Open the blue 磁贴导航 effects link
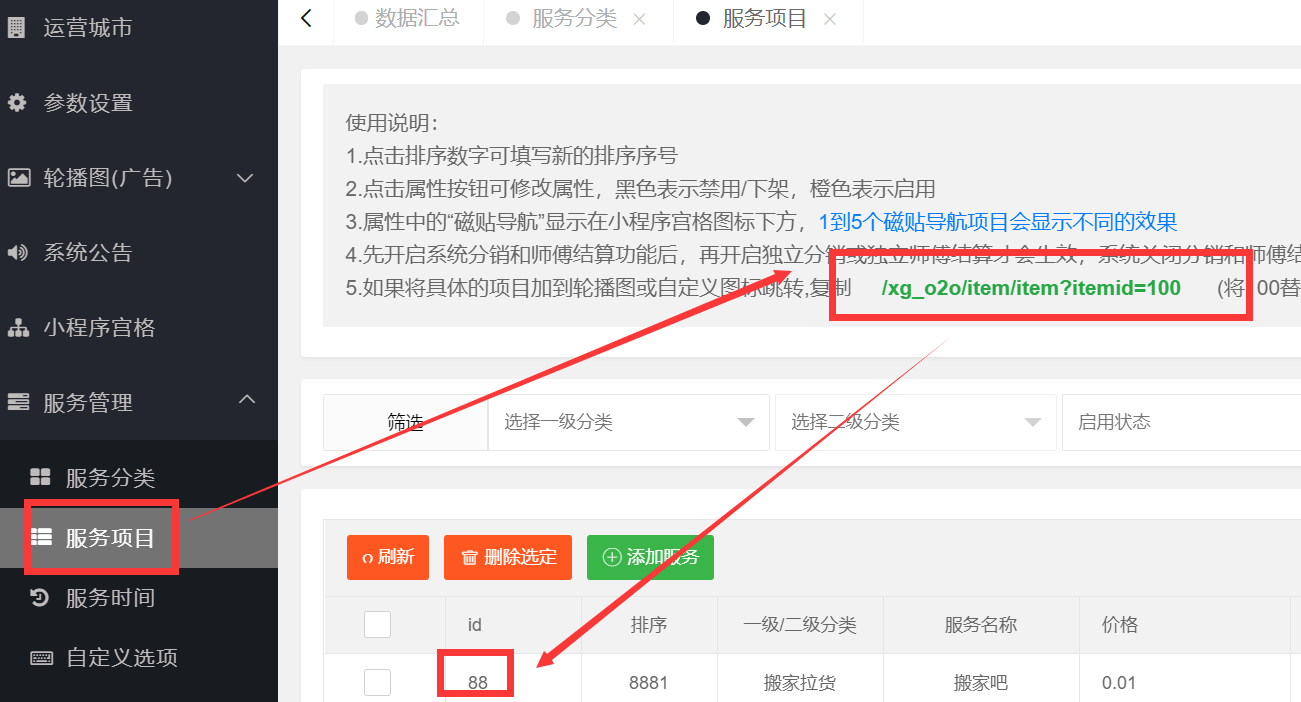The image size is (1301, 702). tap(998, 221)
